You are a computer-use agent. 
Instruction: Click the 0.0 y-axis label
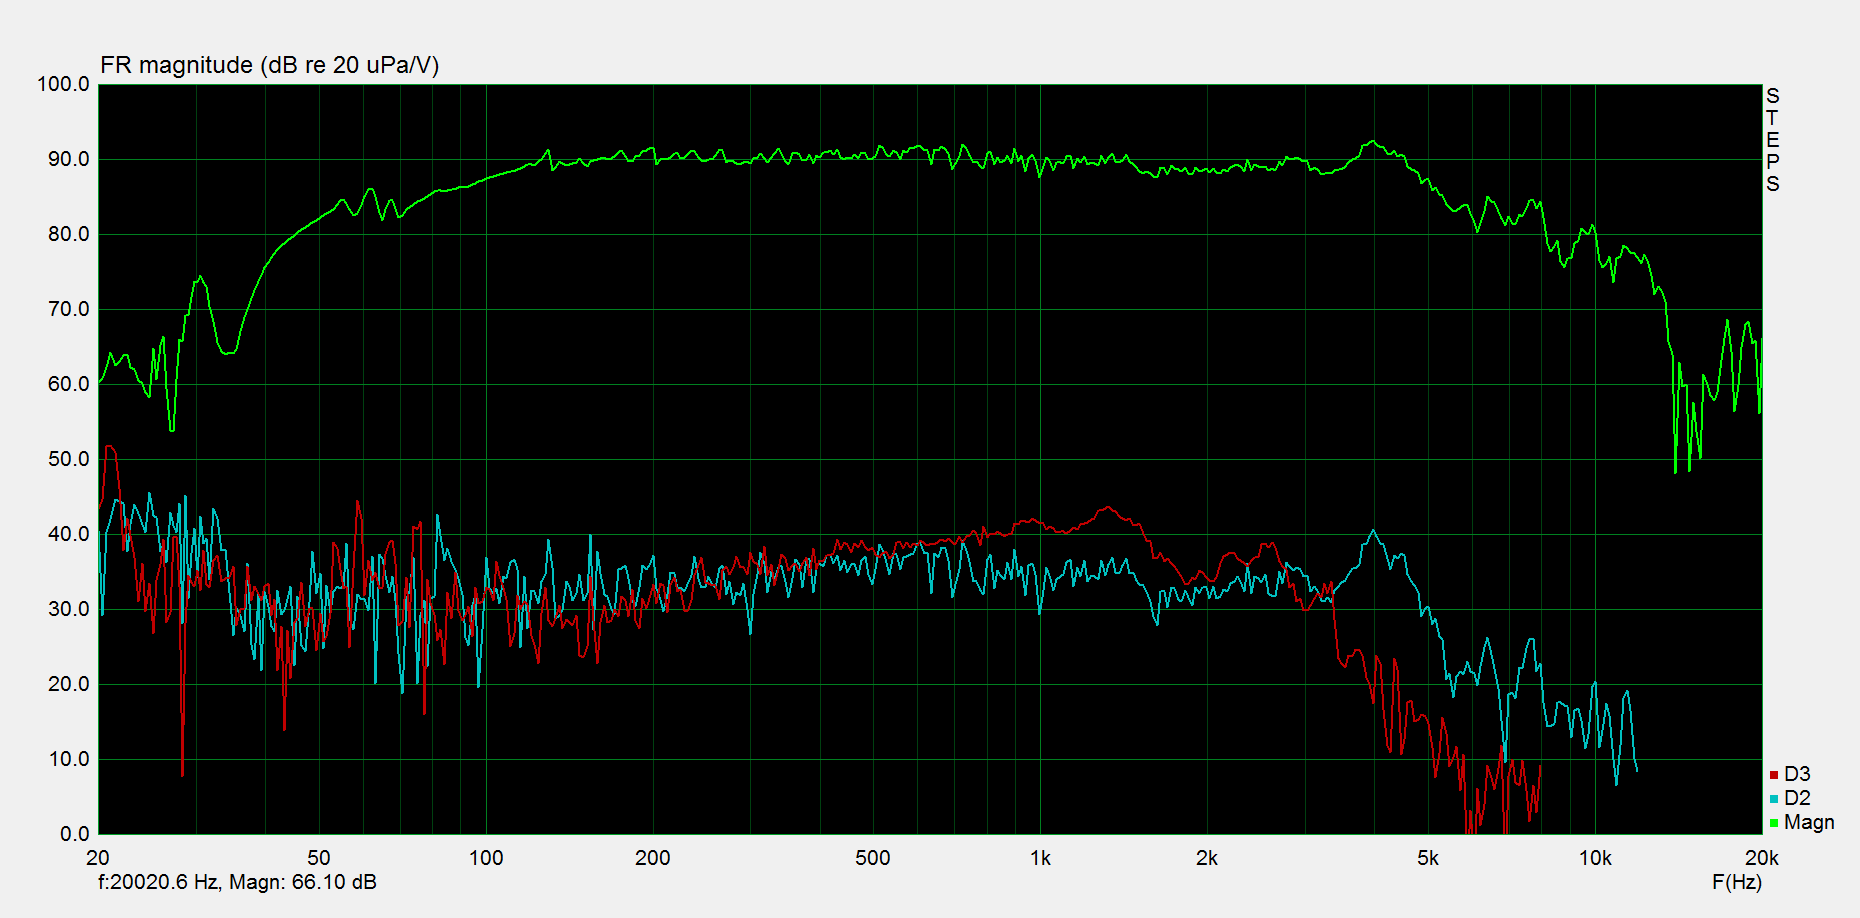(x=74, y=834)
